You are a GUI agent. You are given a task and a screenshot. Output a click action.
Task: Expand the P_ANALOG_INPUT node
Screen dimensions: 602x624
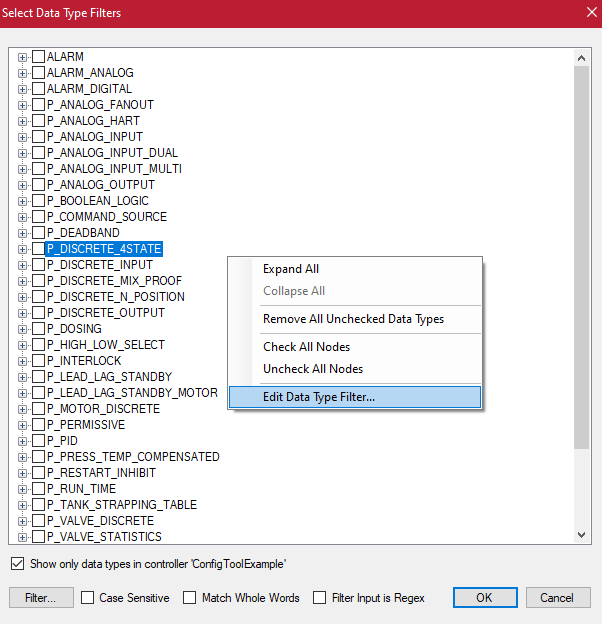pyautogui.click(x=22, y=137)
